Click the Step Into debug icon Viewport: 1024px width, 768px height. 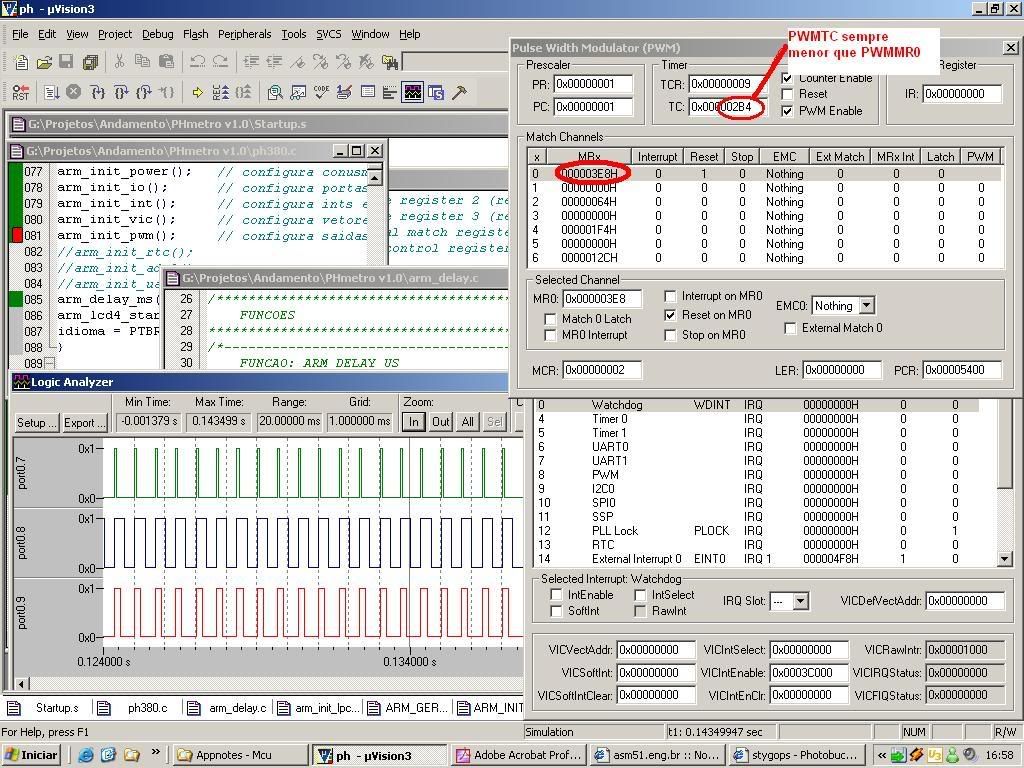98,92
